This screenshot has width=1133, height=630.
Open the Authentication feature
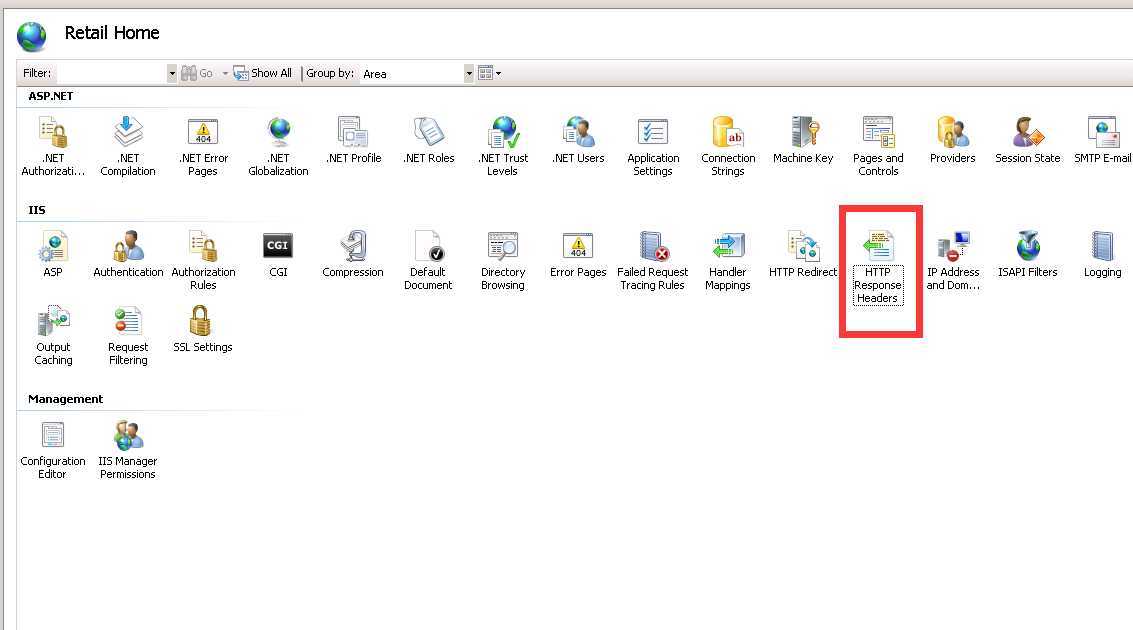point(128,254)
